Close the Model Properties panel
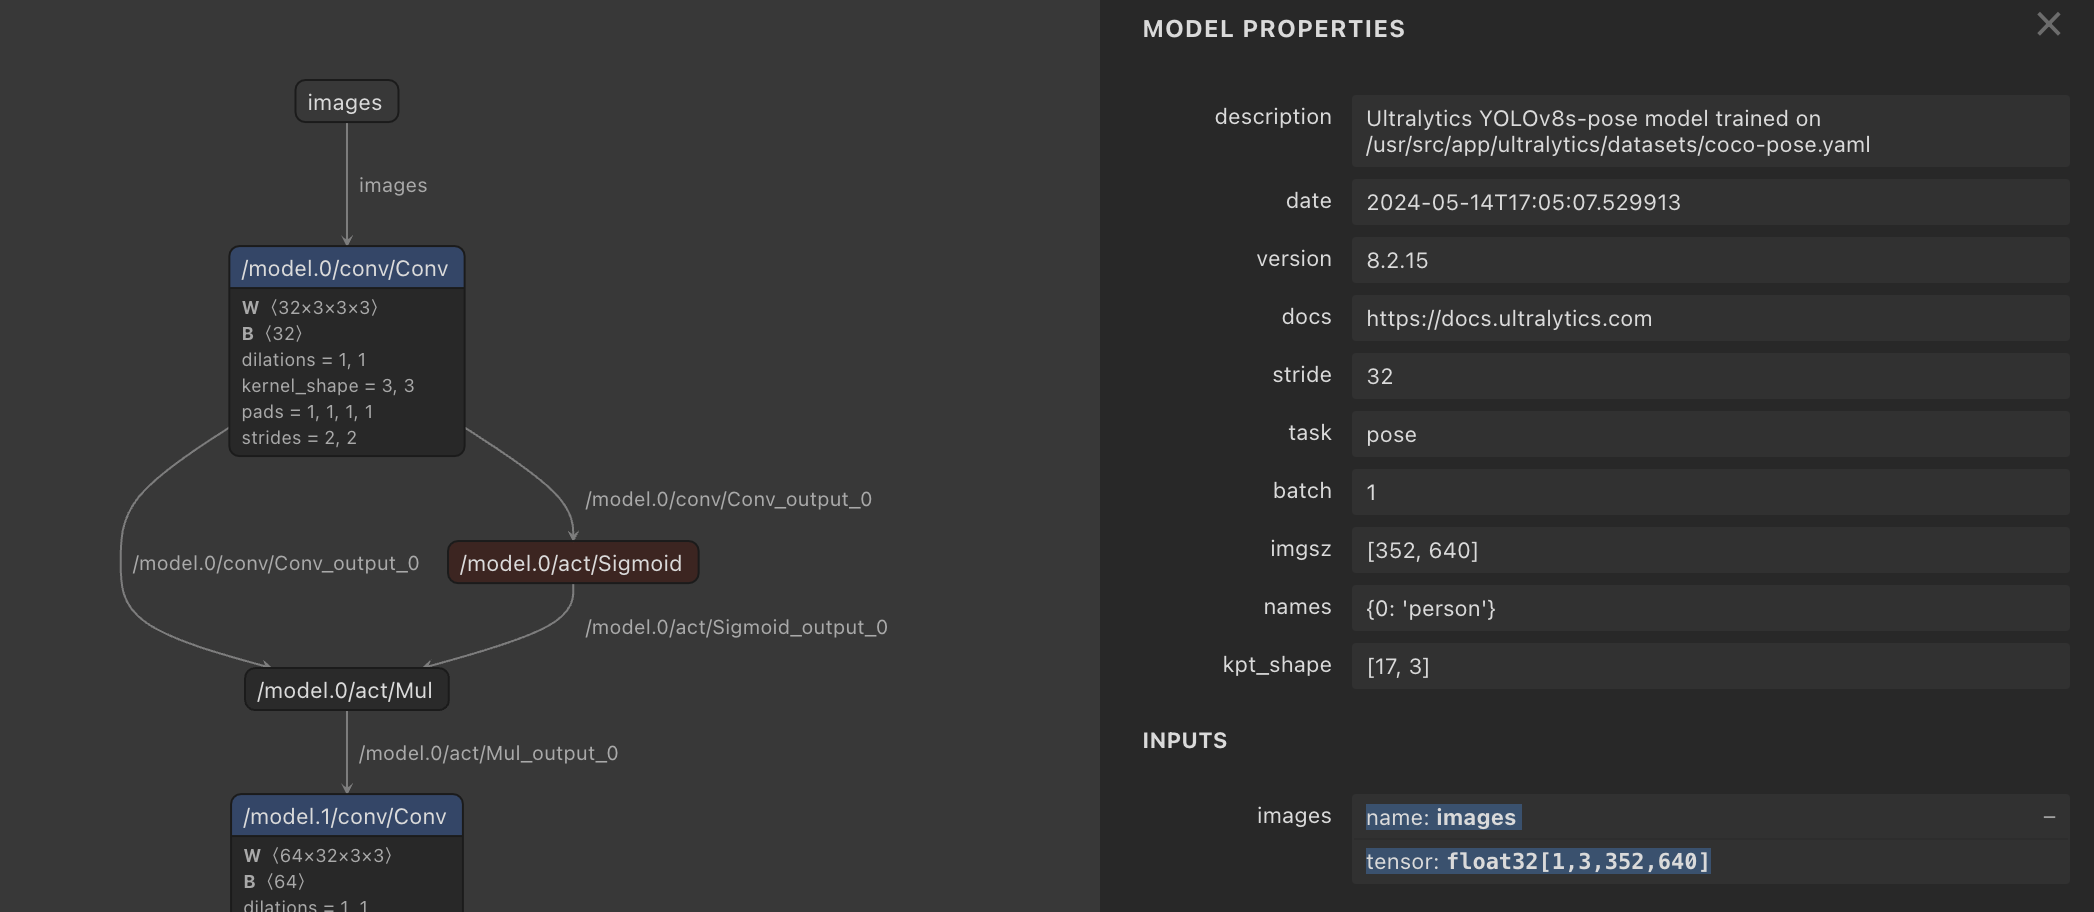This screenshot has height=912, width=2094. coord(2048,25)
